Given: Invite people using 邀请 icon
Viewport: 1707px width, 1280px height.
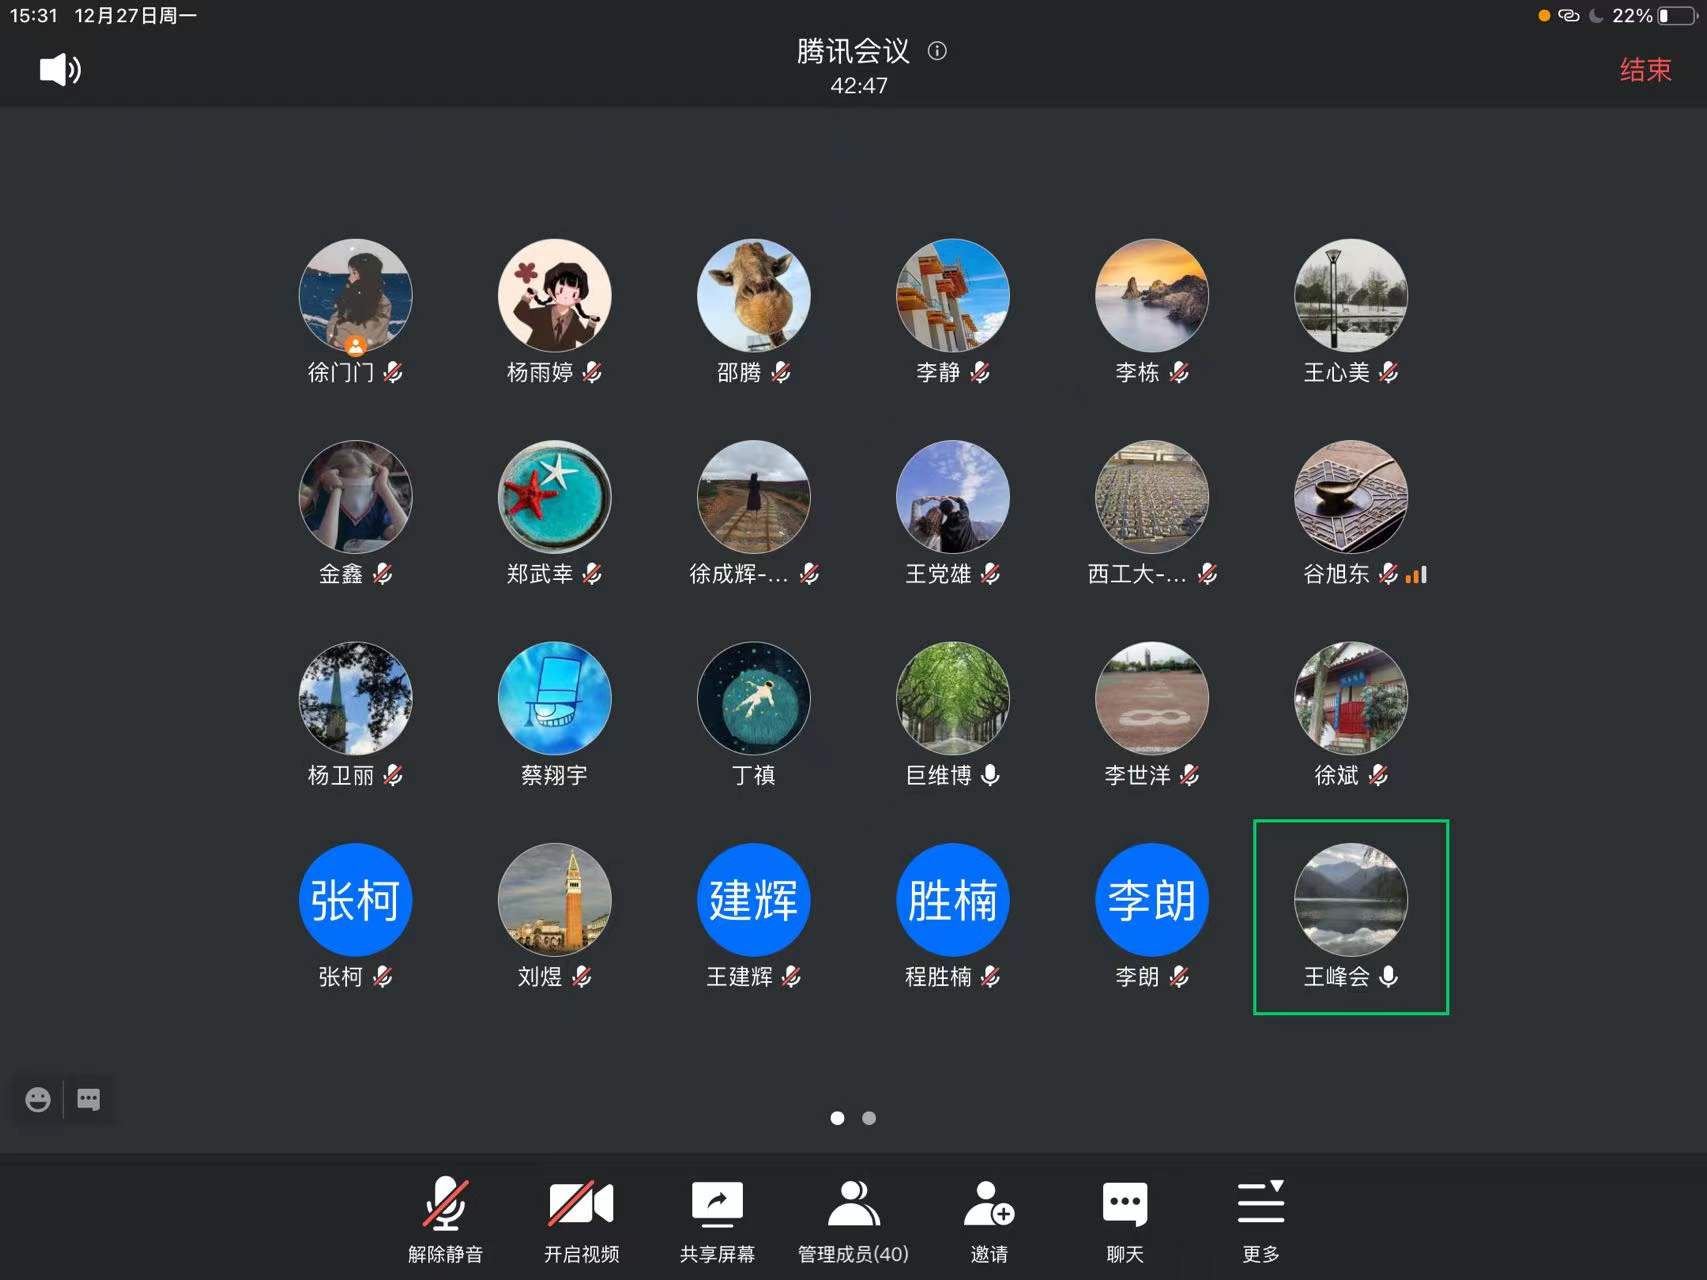Looking at the screenshot, I should click(x=989, y=1219).
